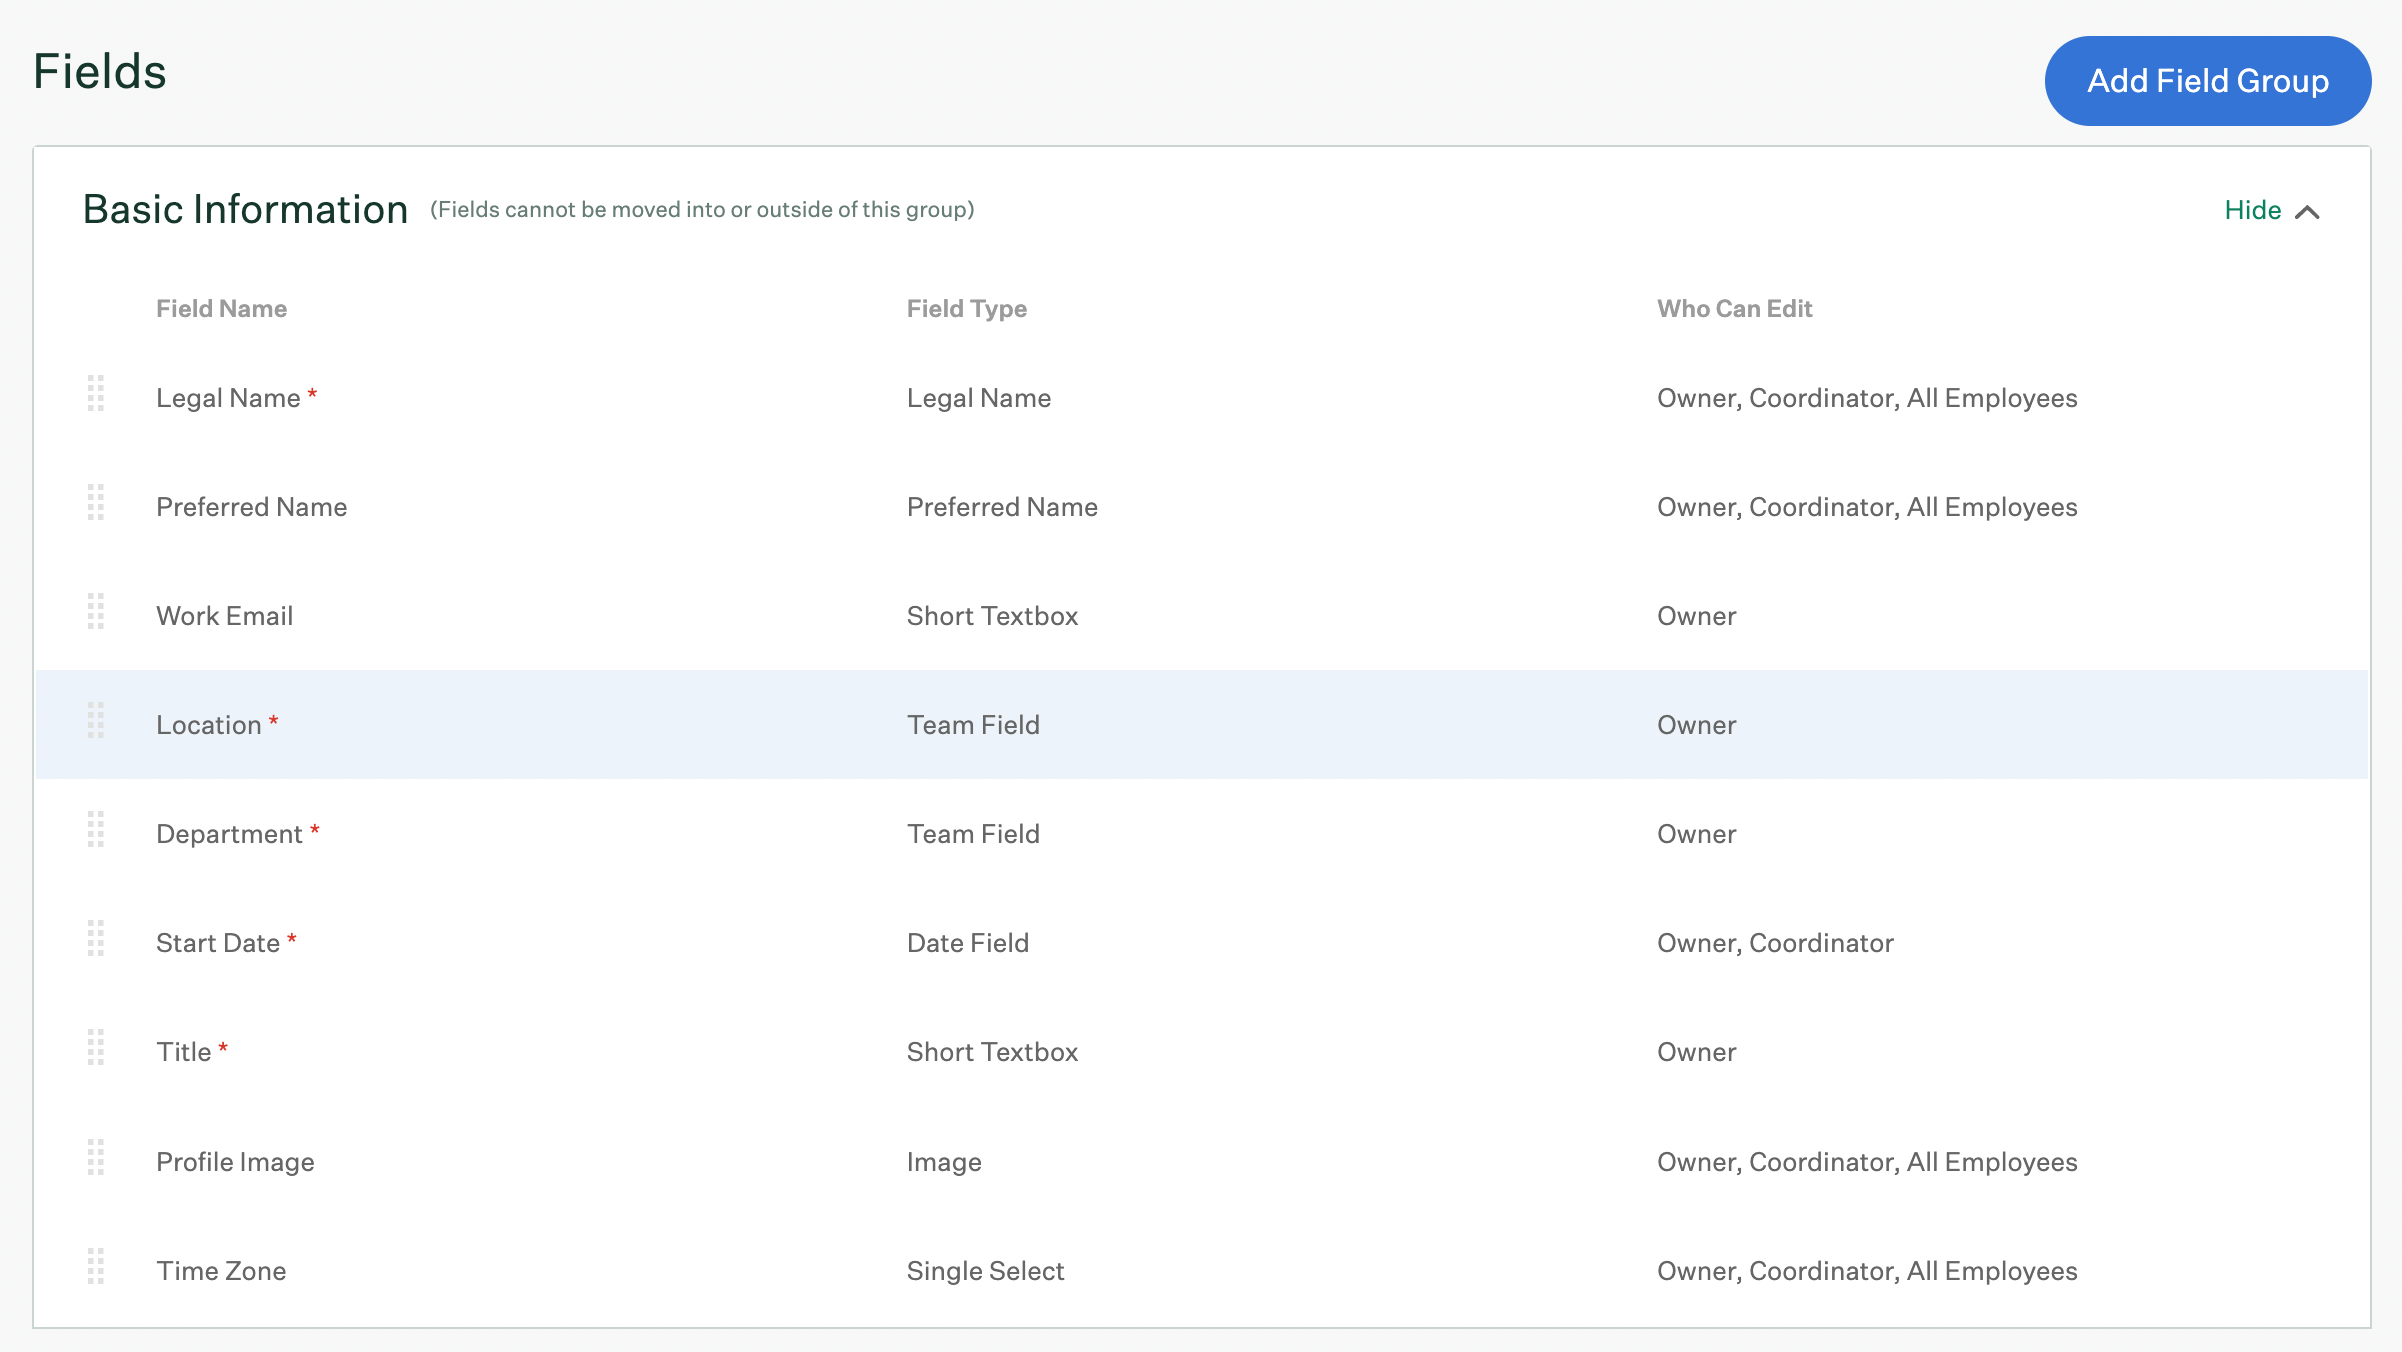Click the editors list for Preferred Name row

coord(1867,507)
